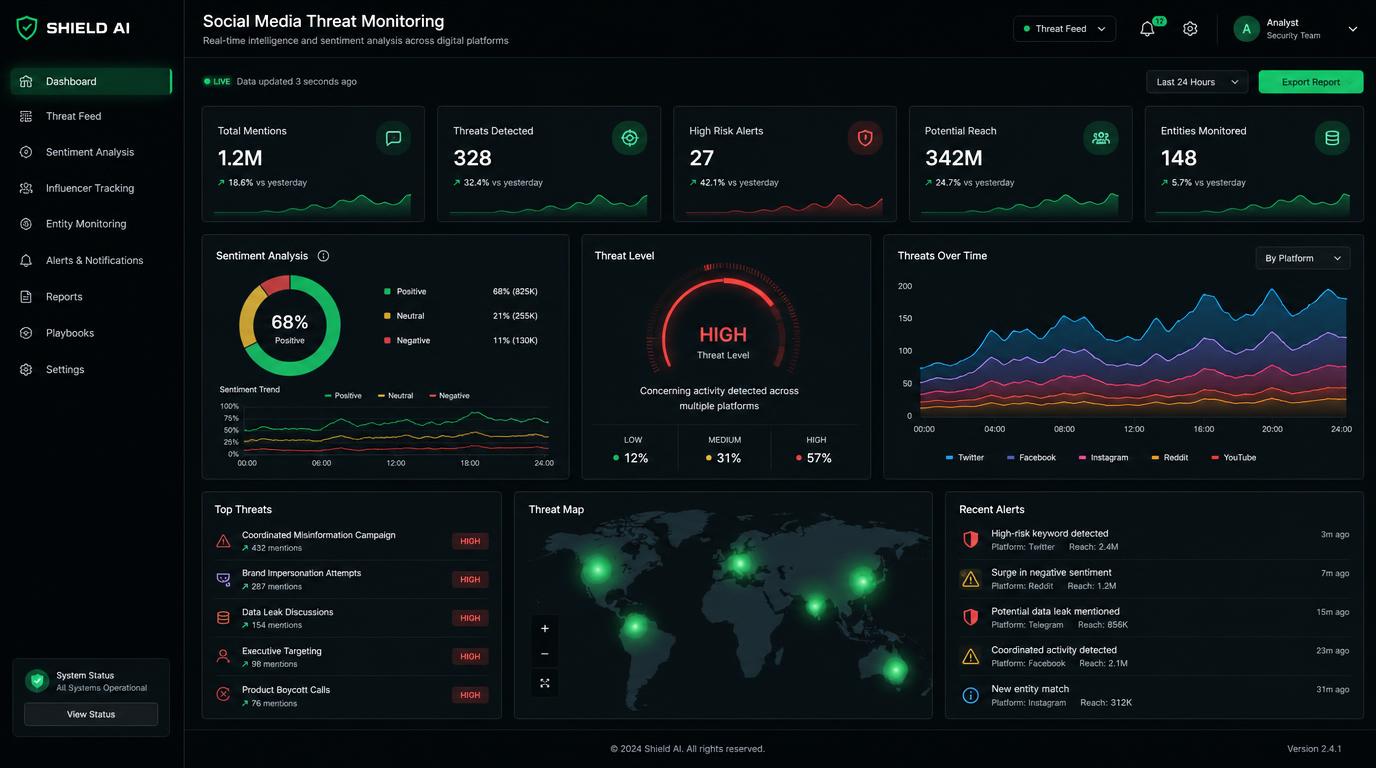
Task: Click the Export Report button
Action: (x=1311, y=82)
